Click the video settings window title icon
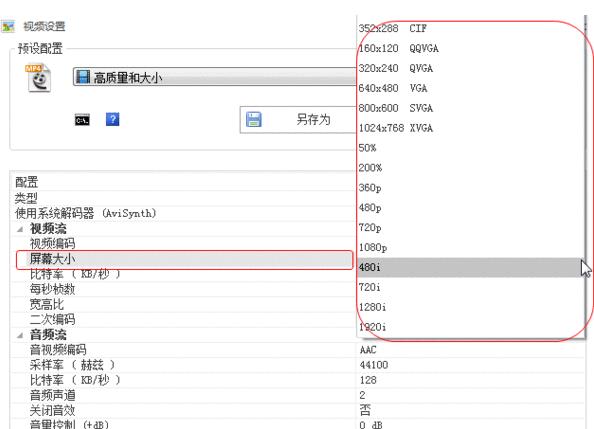 pos(8,27)
